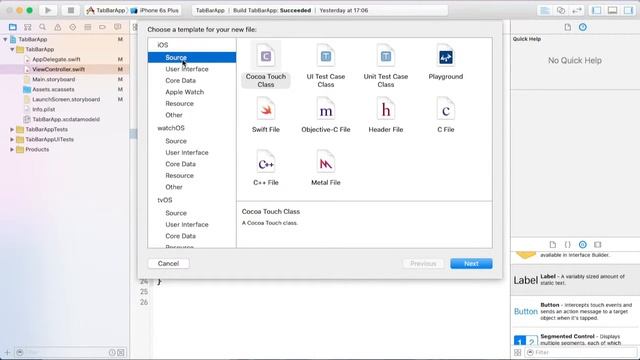Select the Cocoa Touch Class template

point(266,65)
